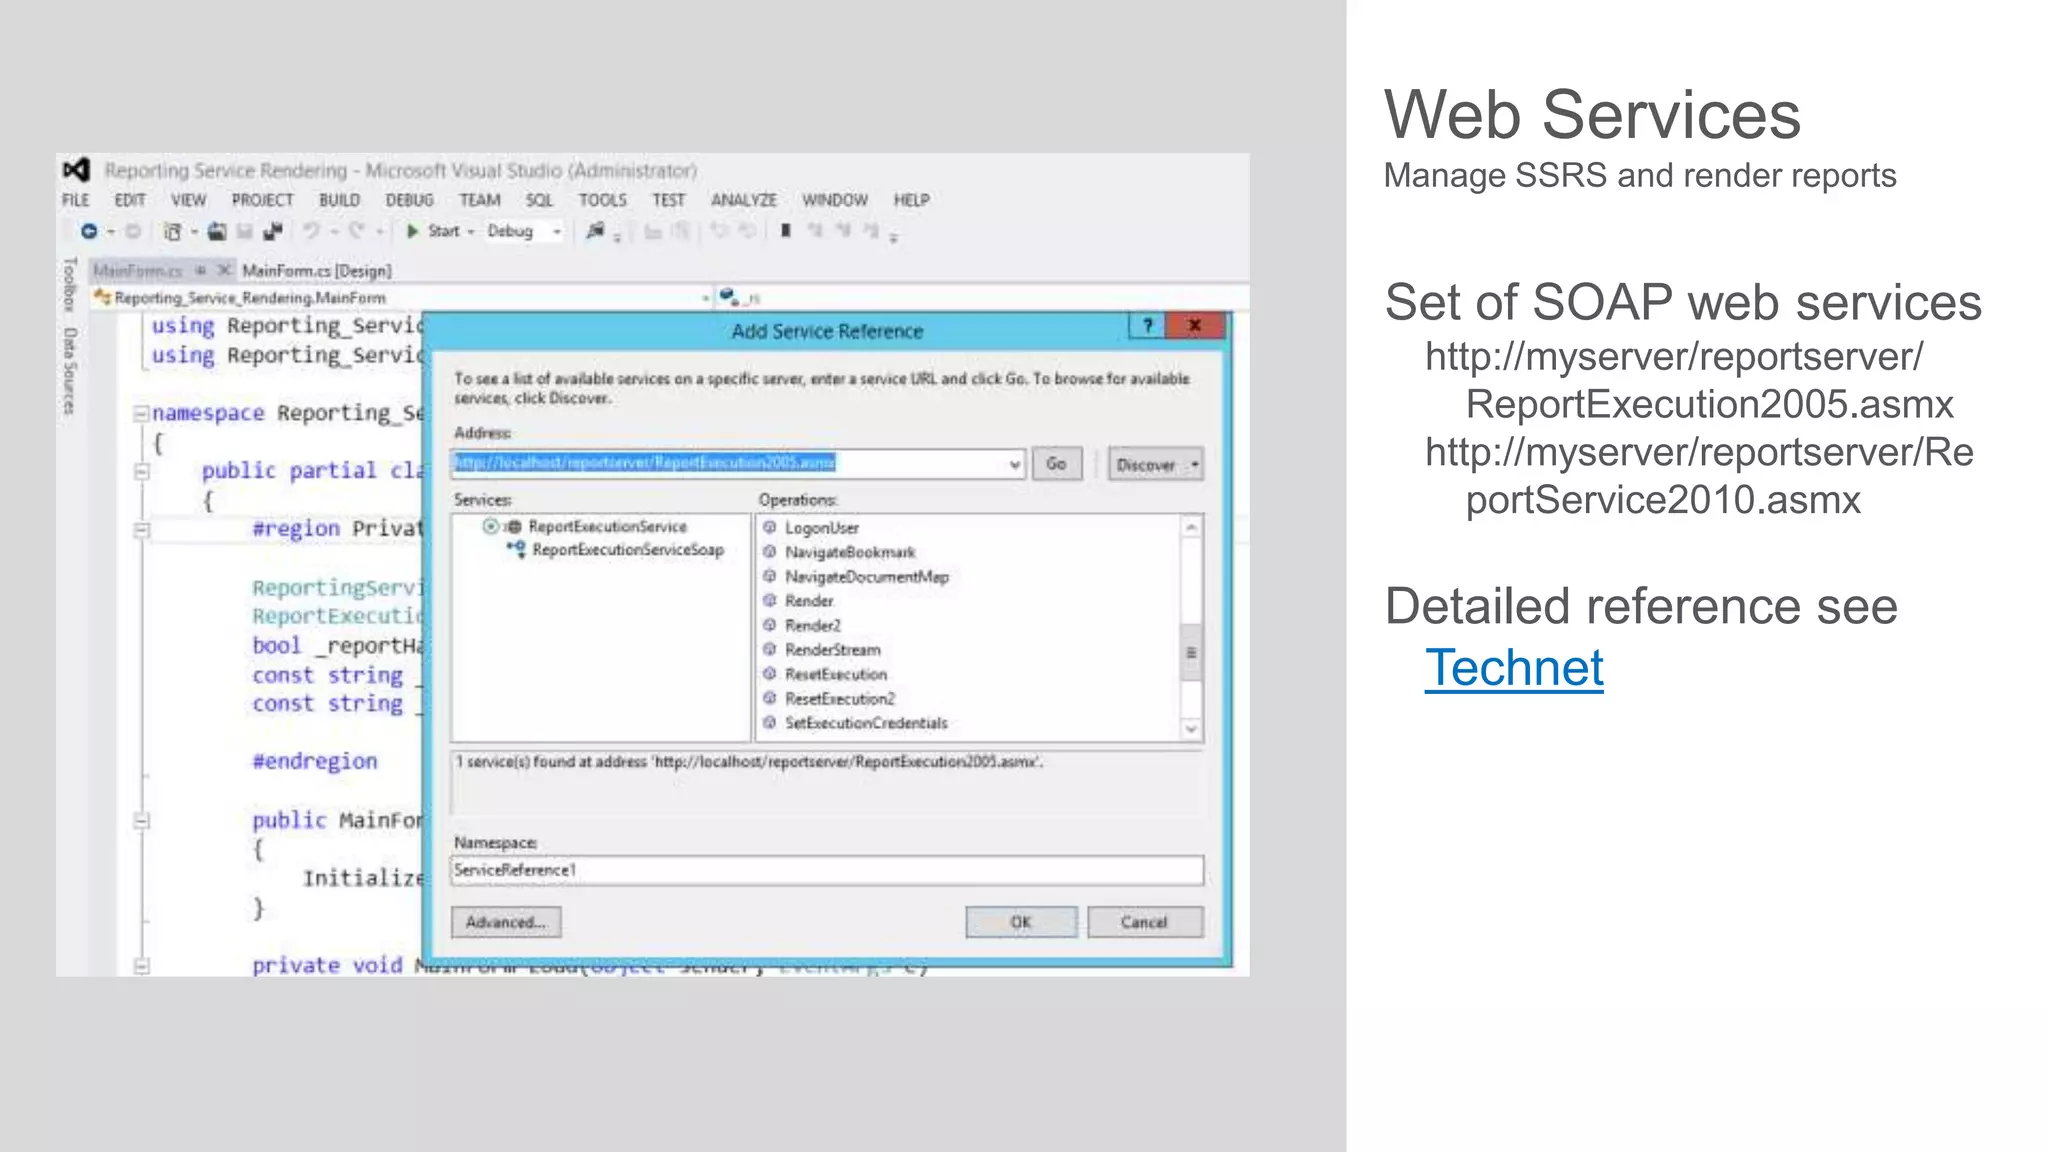
Task: Select the NavigateBookmark operation
Action: coord(850,552)
